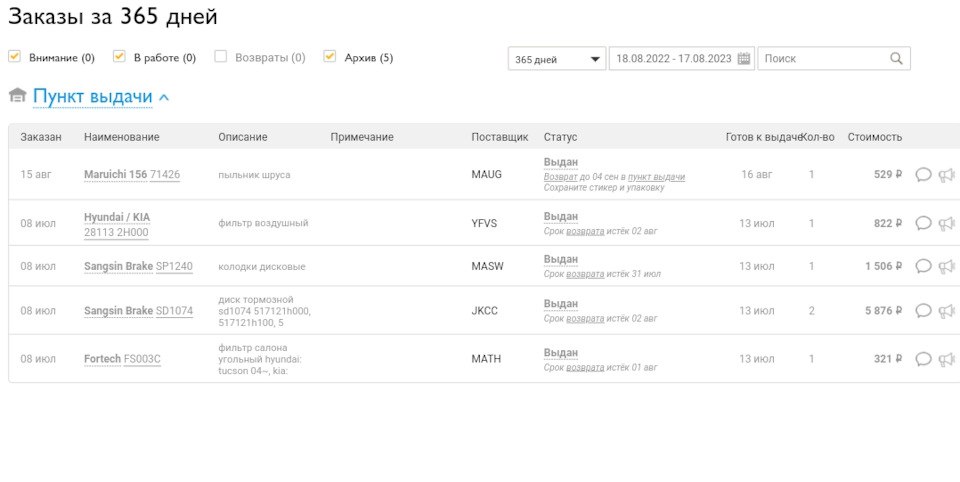Collapse the Пункт выдачи section
The width and height of the screenshot is (960, 482).
tap(164, 97)
